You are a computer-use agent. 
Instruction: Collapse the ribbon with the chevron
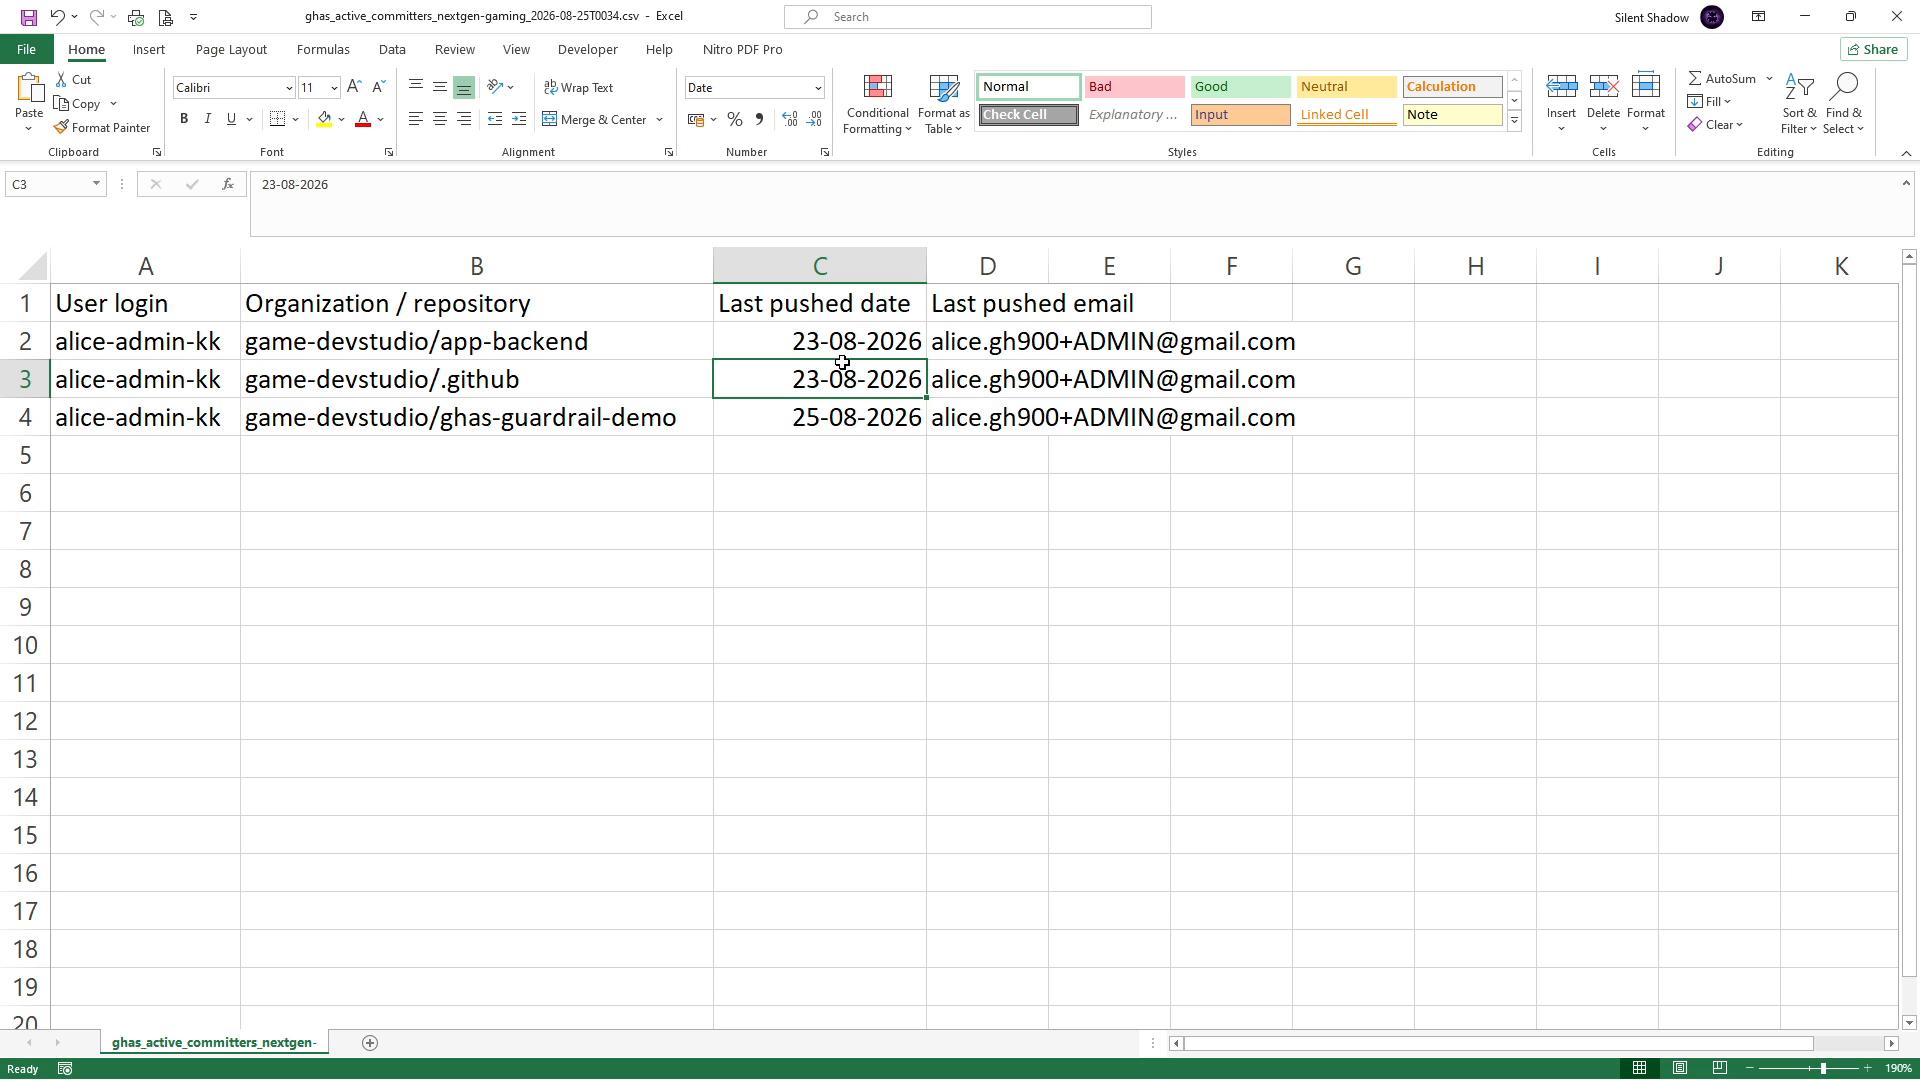[1906, 153]
